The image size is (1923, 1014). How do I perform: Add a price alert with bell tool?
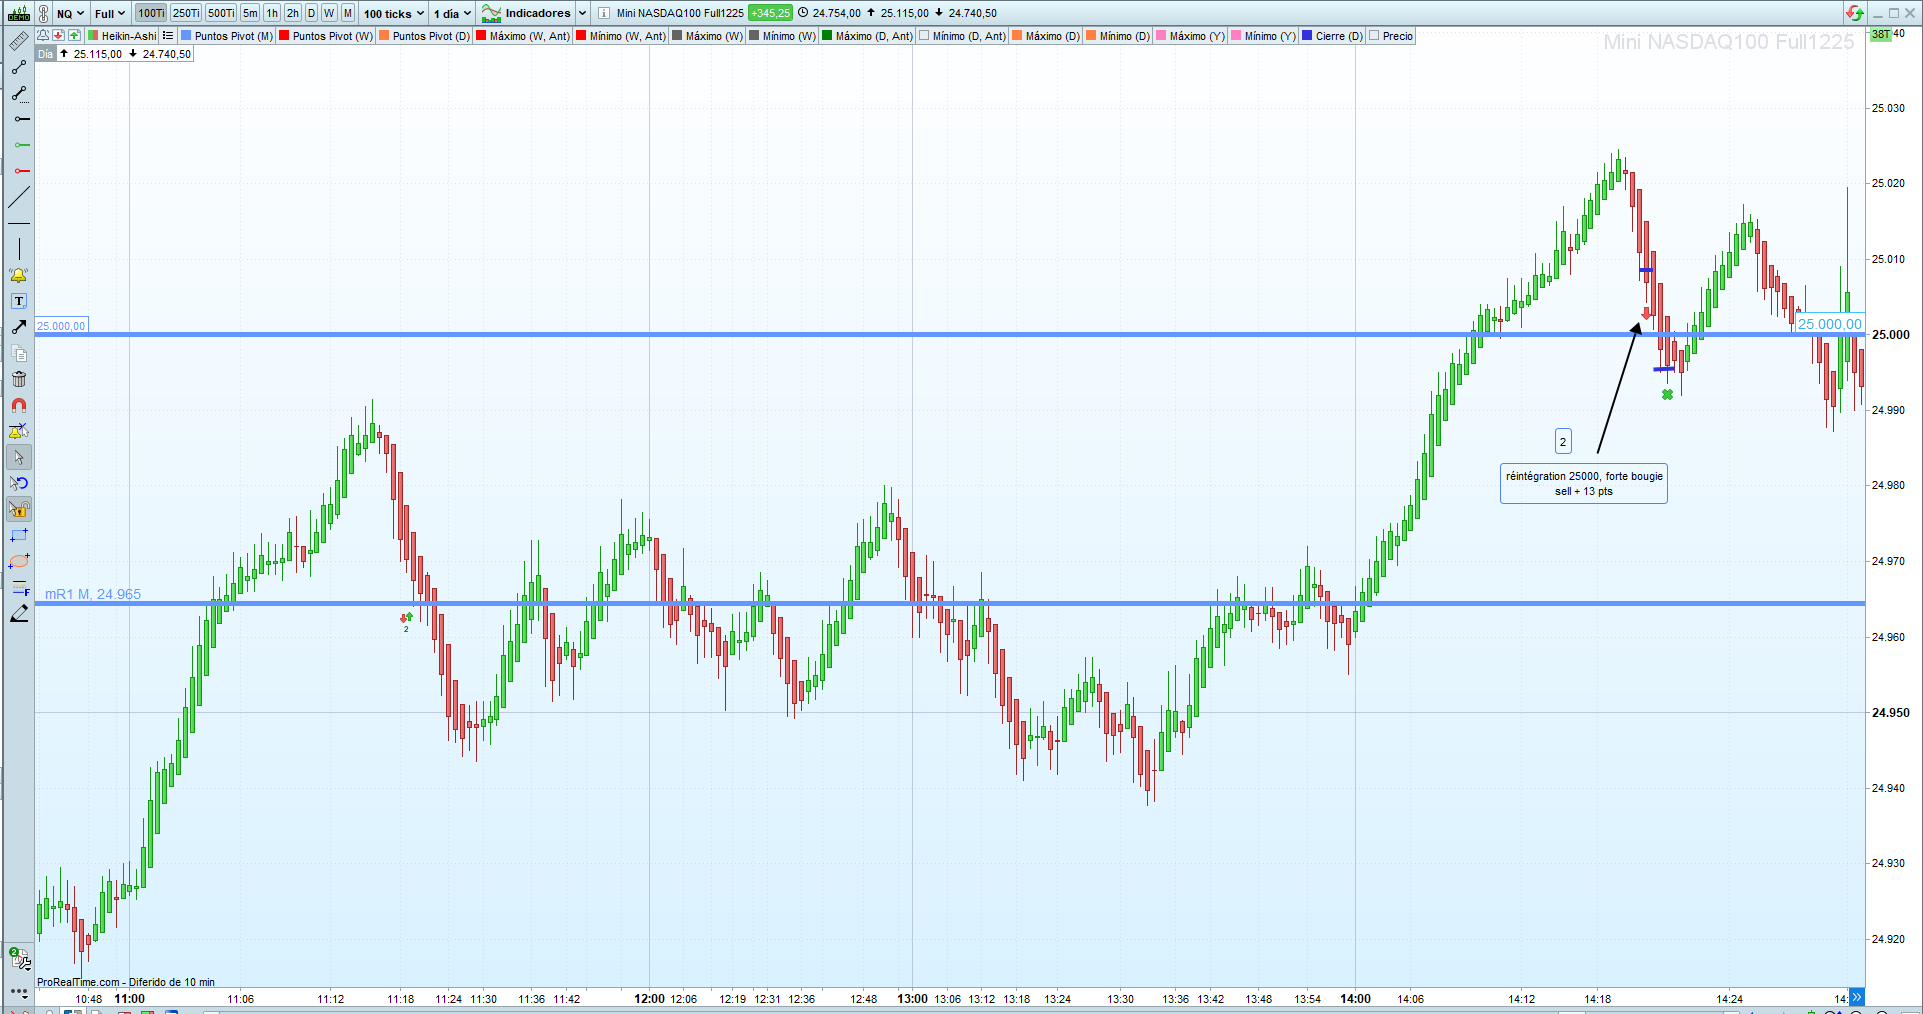[19, 275]
